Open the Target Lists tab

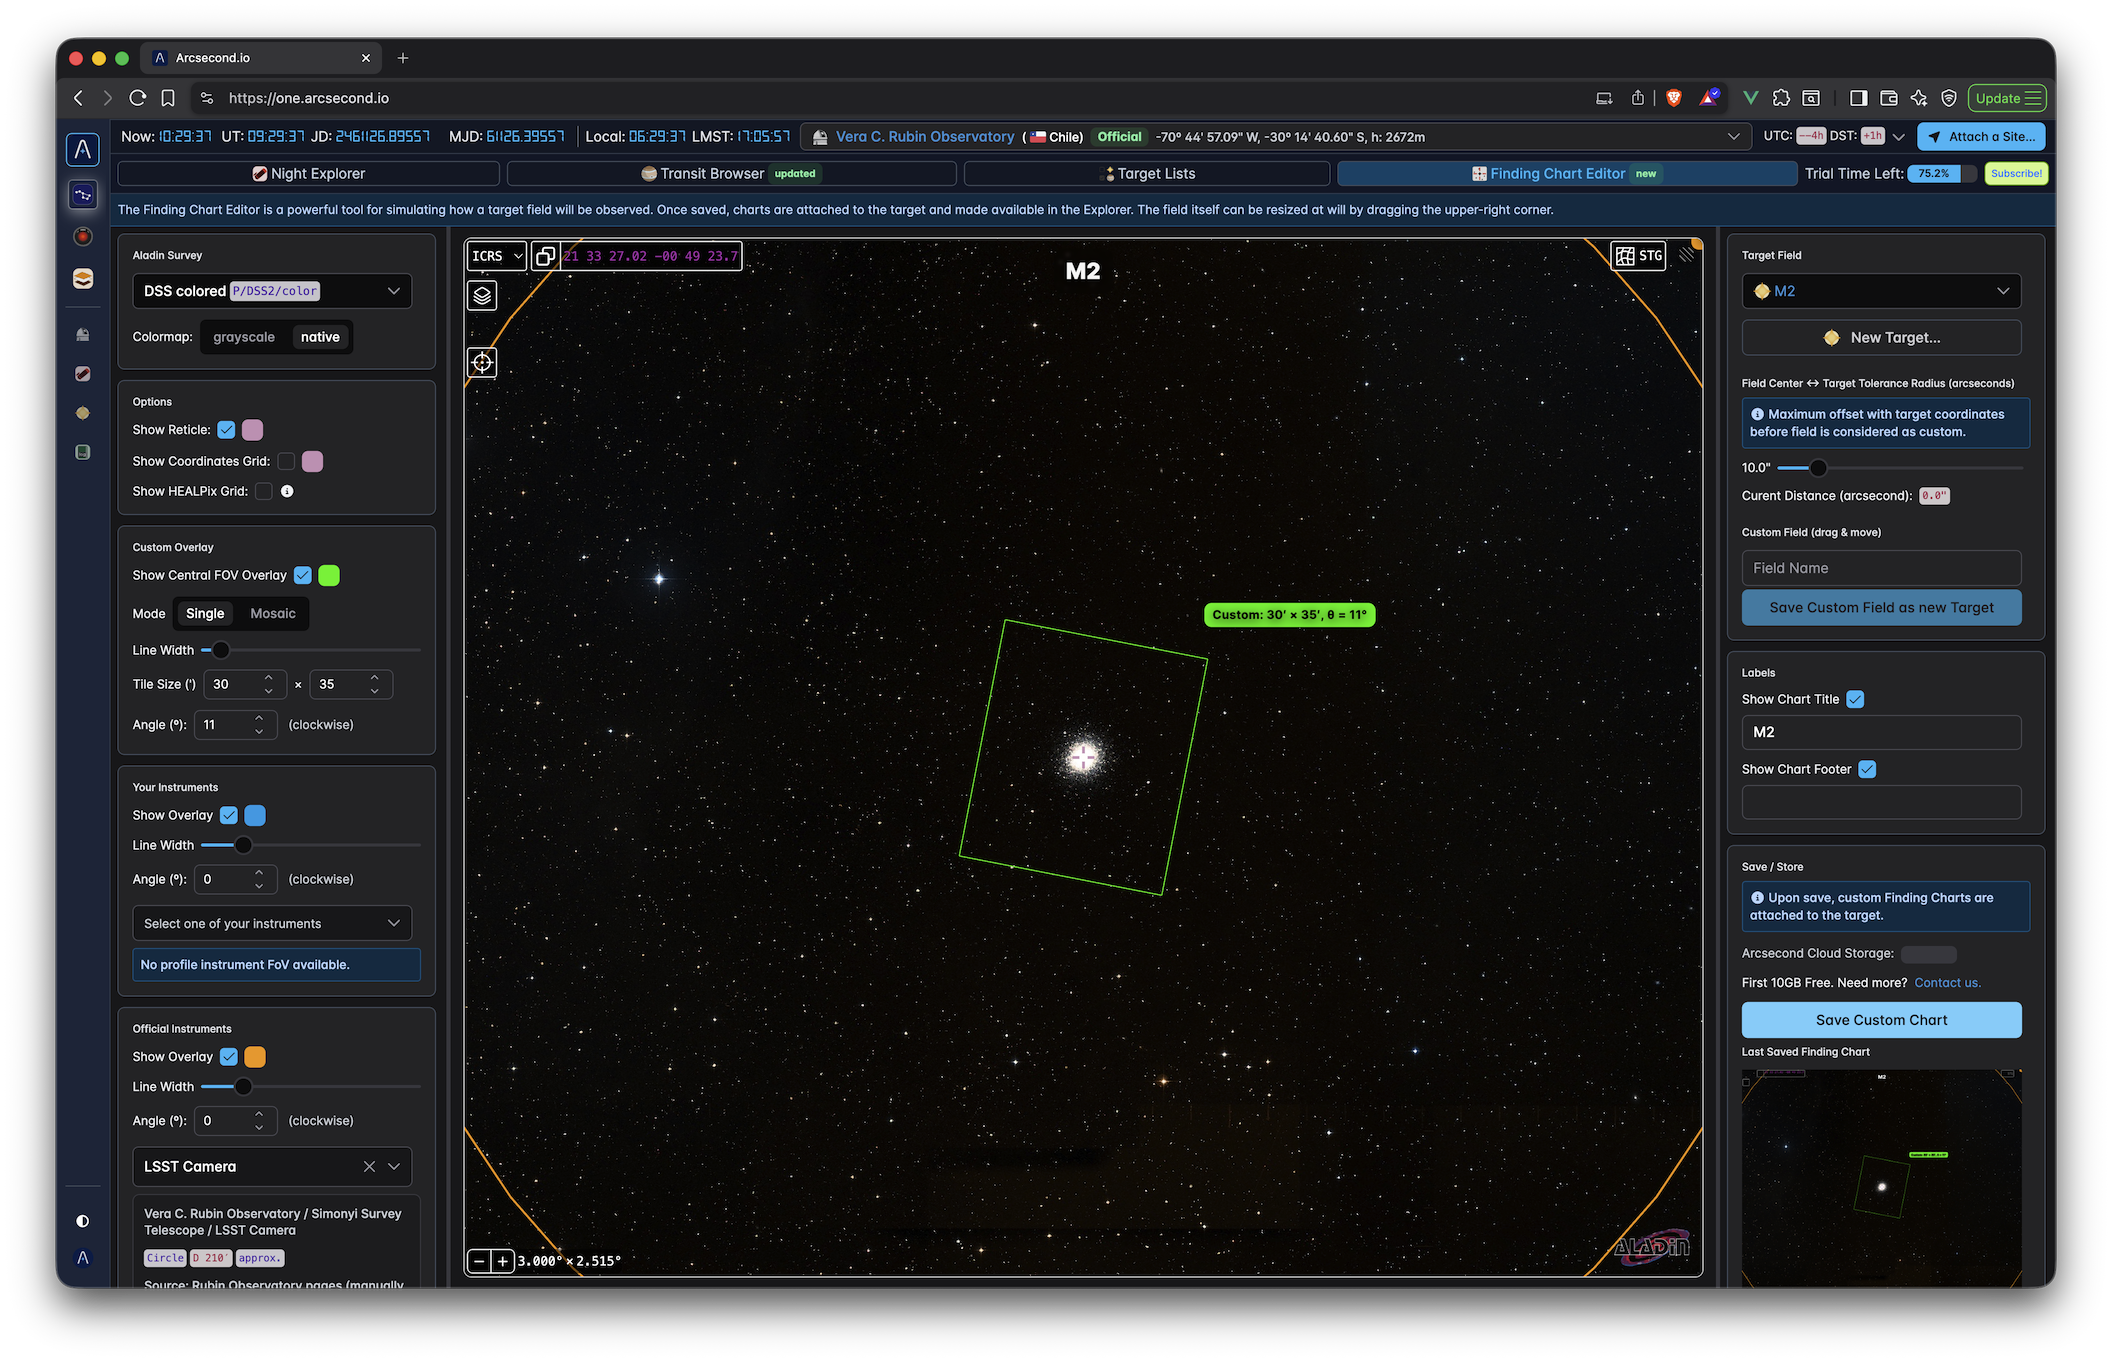click(x=1147, y=174)
